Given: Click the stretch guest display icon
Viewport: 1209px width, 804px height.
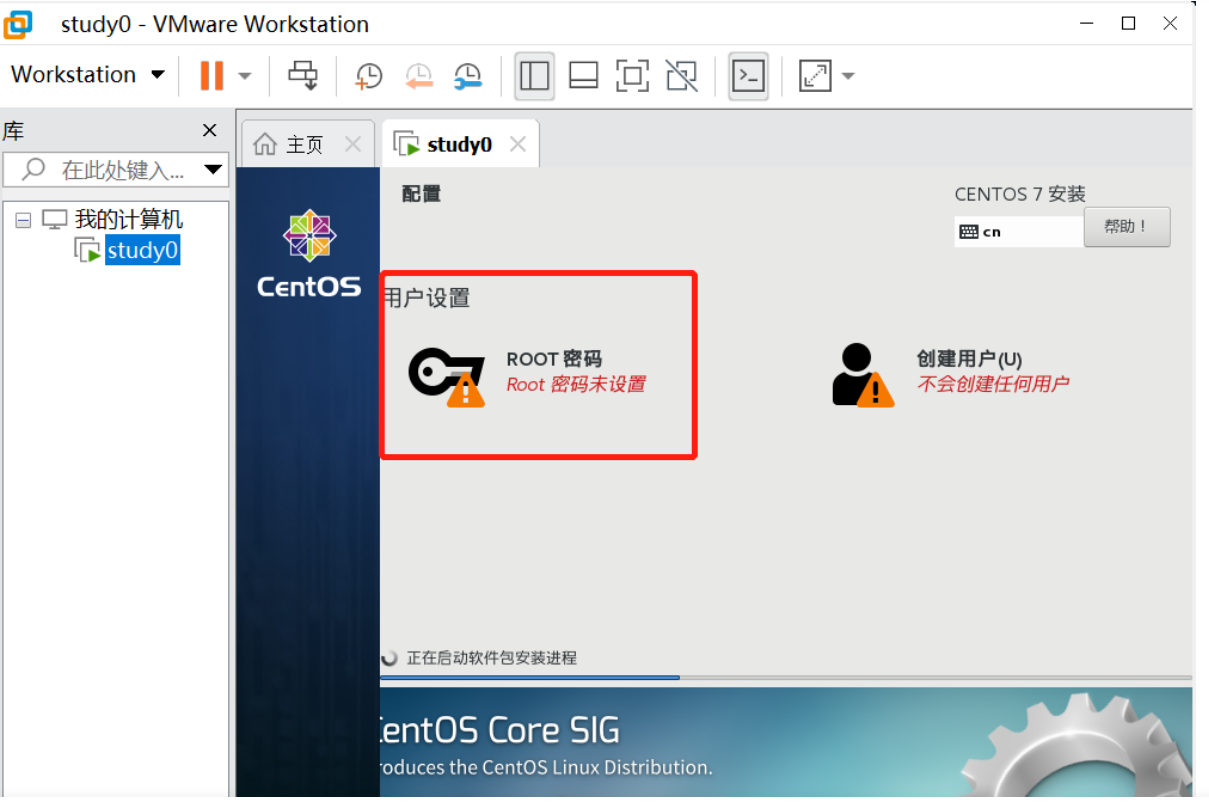Looking at the screenshot, I should 816,76.
